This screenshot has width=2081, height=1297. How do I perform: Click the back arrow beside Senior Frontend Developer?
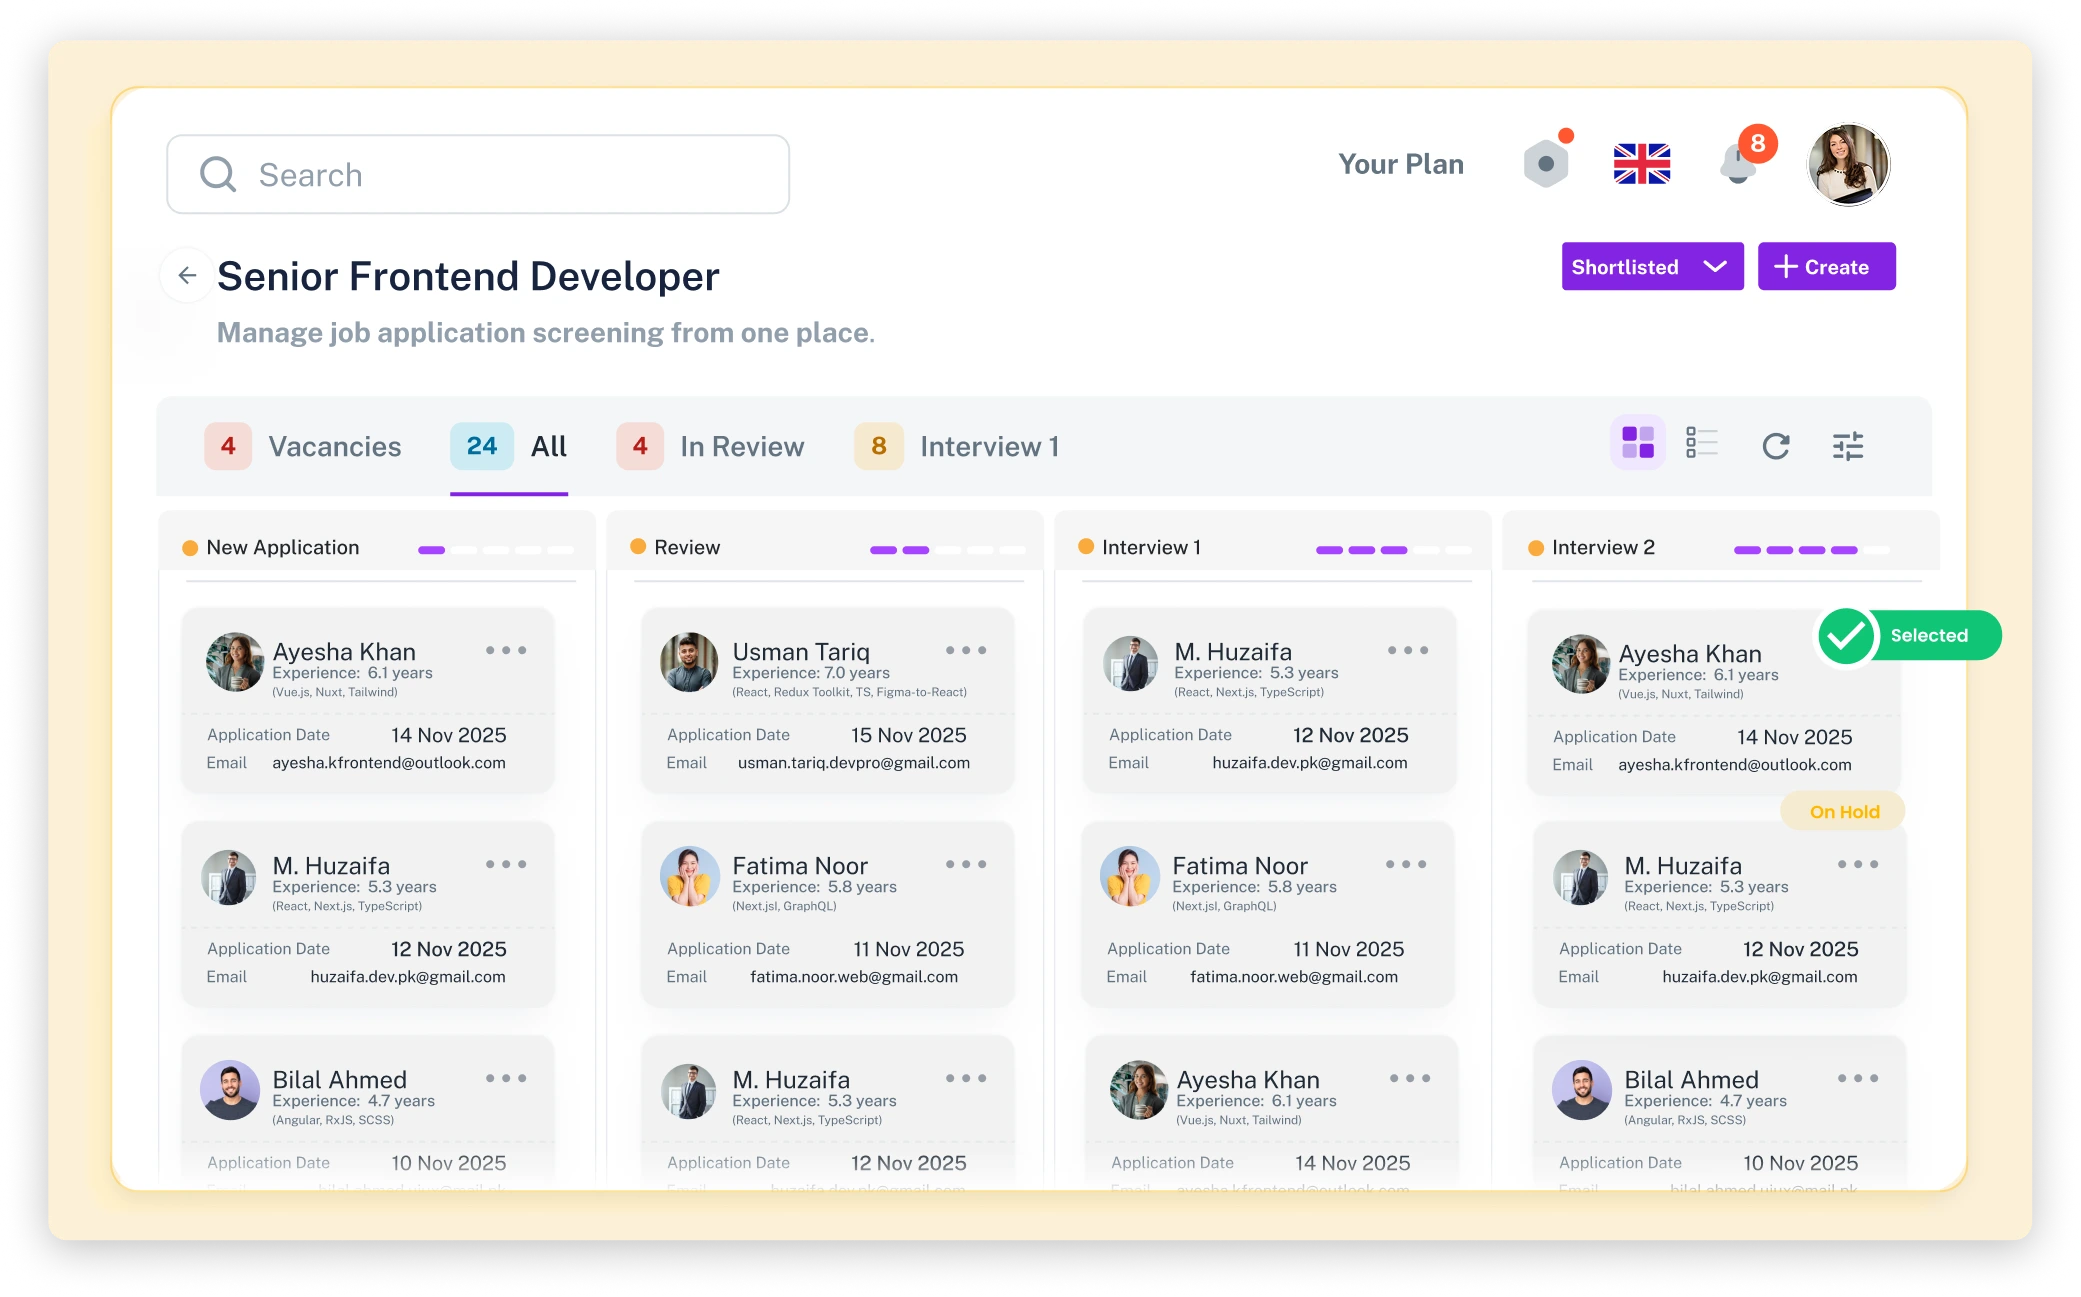(187, 275)
